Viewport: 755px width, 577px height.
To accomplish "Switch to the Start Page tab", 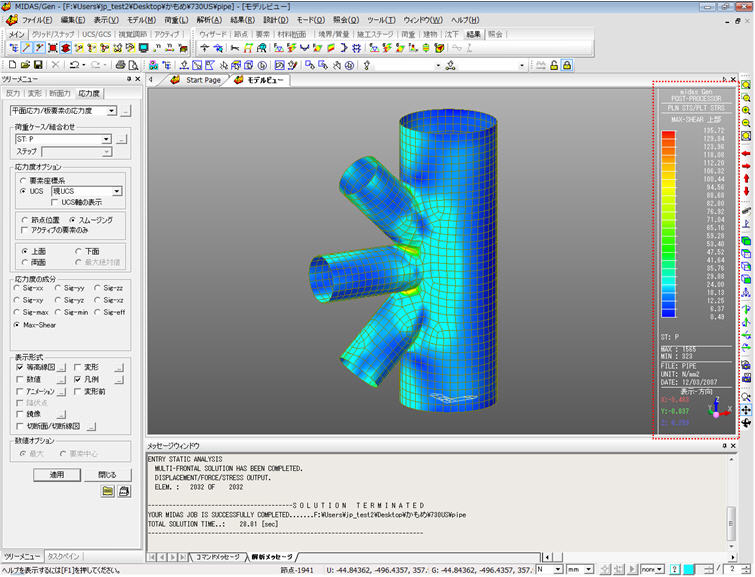I will point(203,80).
